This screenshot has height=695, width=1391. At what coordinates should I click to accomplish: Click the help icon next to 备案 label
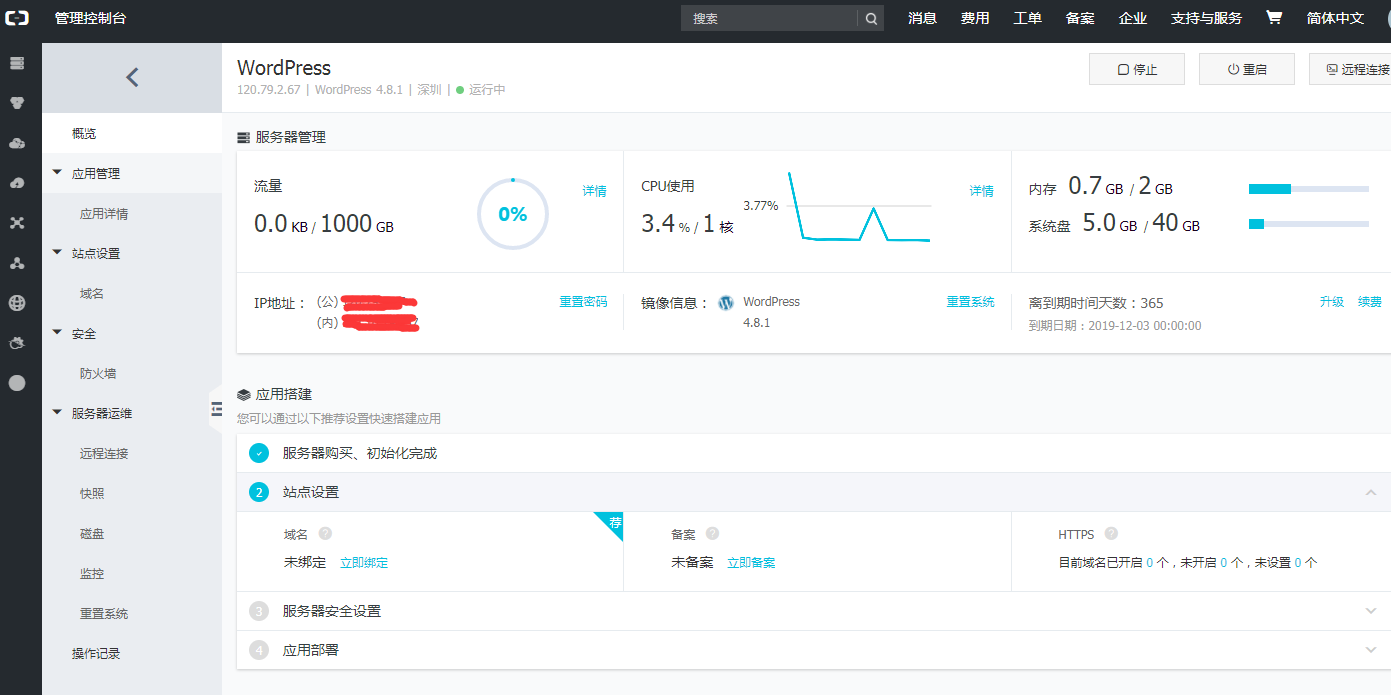click(712, 534)
